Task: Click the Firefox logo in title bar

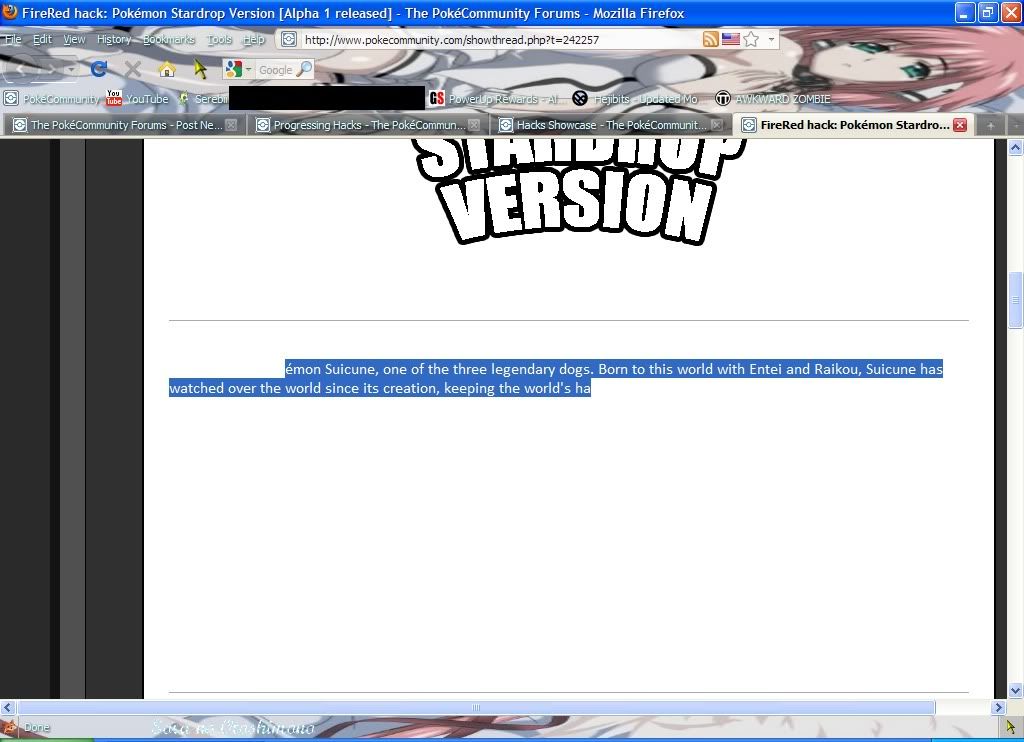Action: pos(10,12)
